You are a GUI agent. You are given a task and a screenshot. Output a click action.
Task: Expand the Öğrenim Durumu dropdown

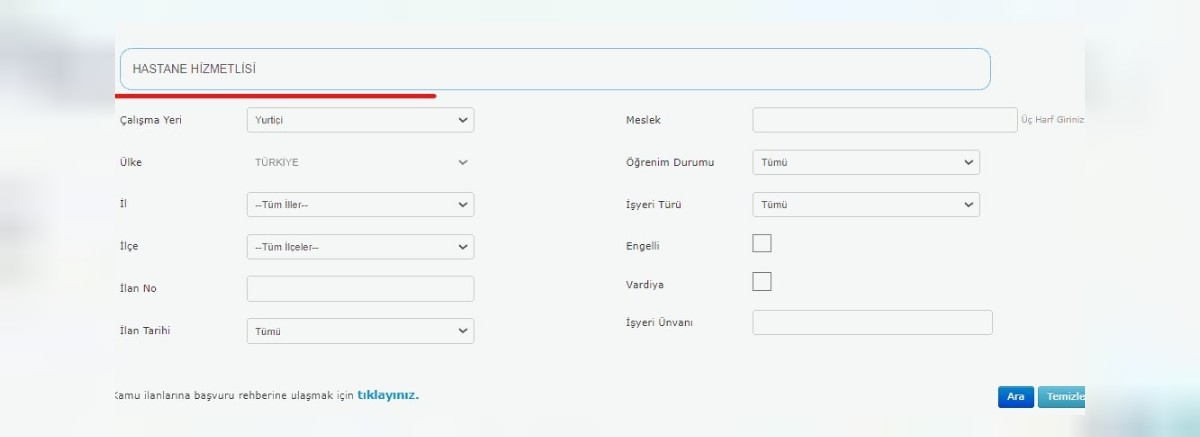click(x=865, y=162)
